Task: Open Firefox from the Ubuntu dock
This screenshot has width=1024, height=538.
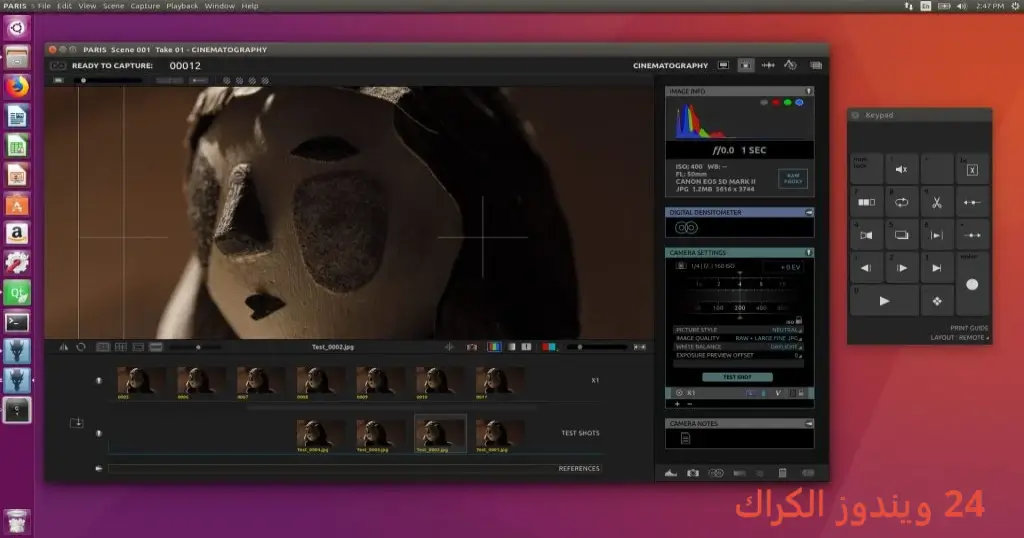Action: [17, 87]
